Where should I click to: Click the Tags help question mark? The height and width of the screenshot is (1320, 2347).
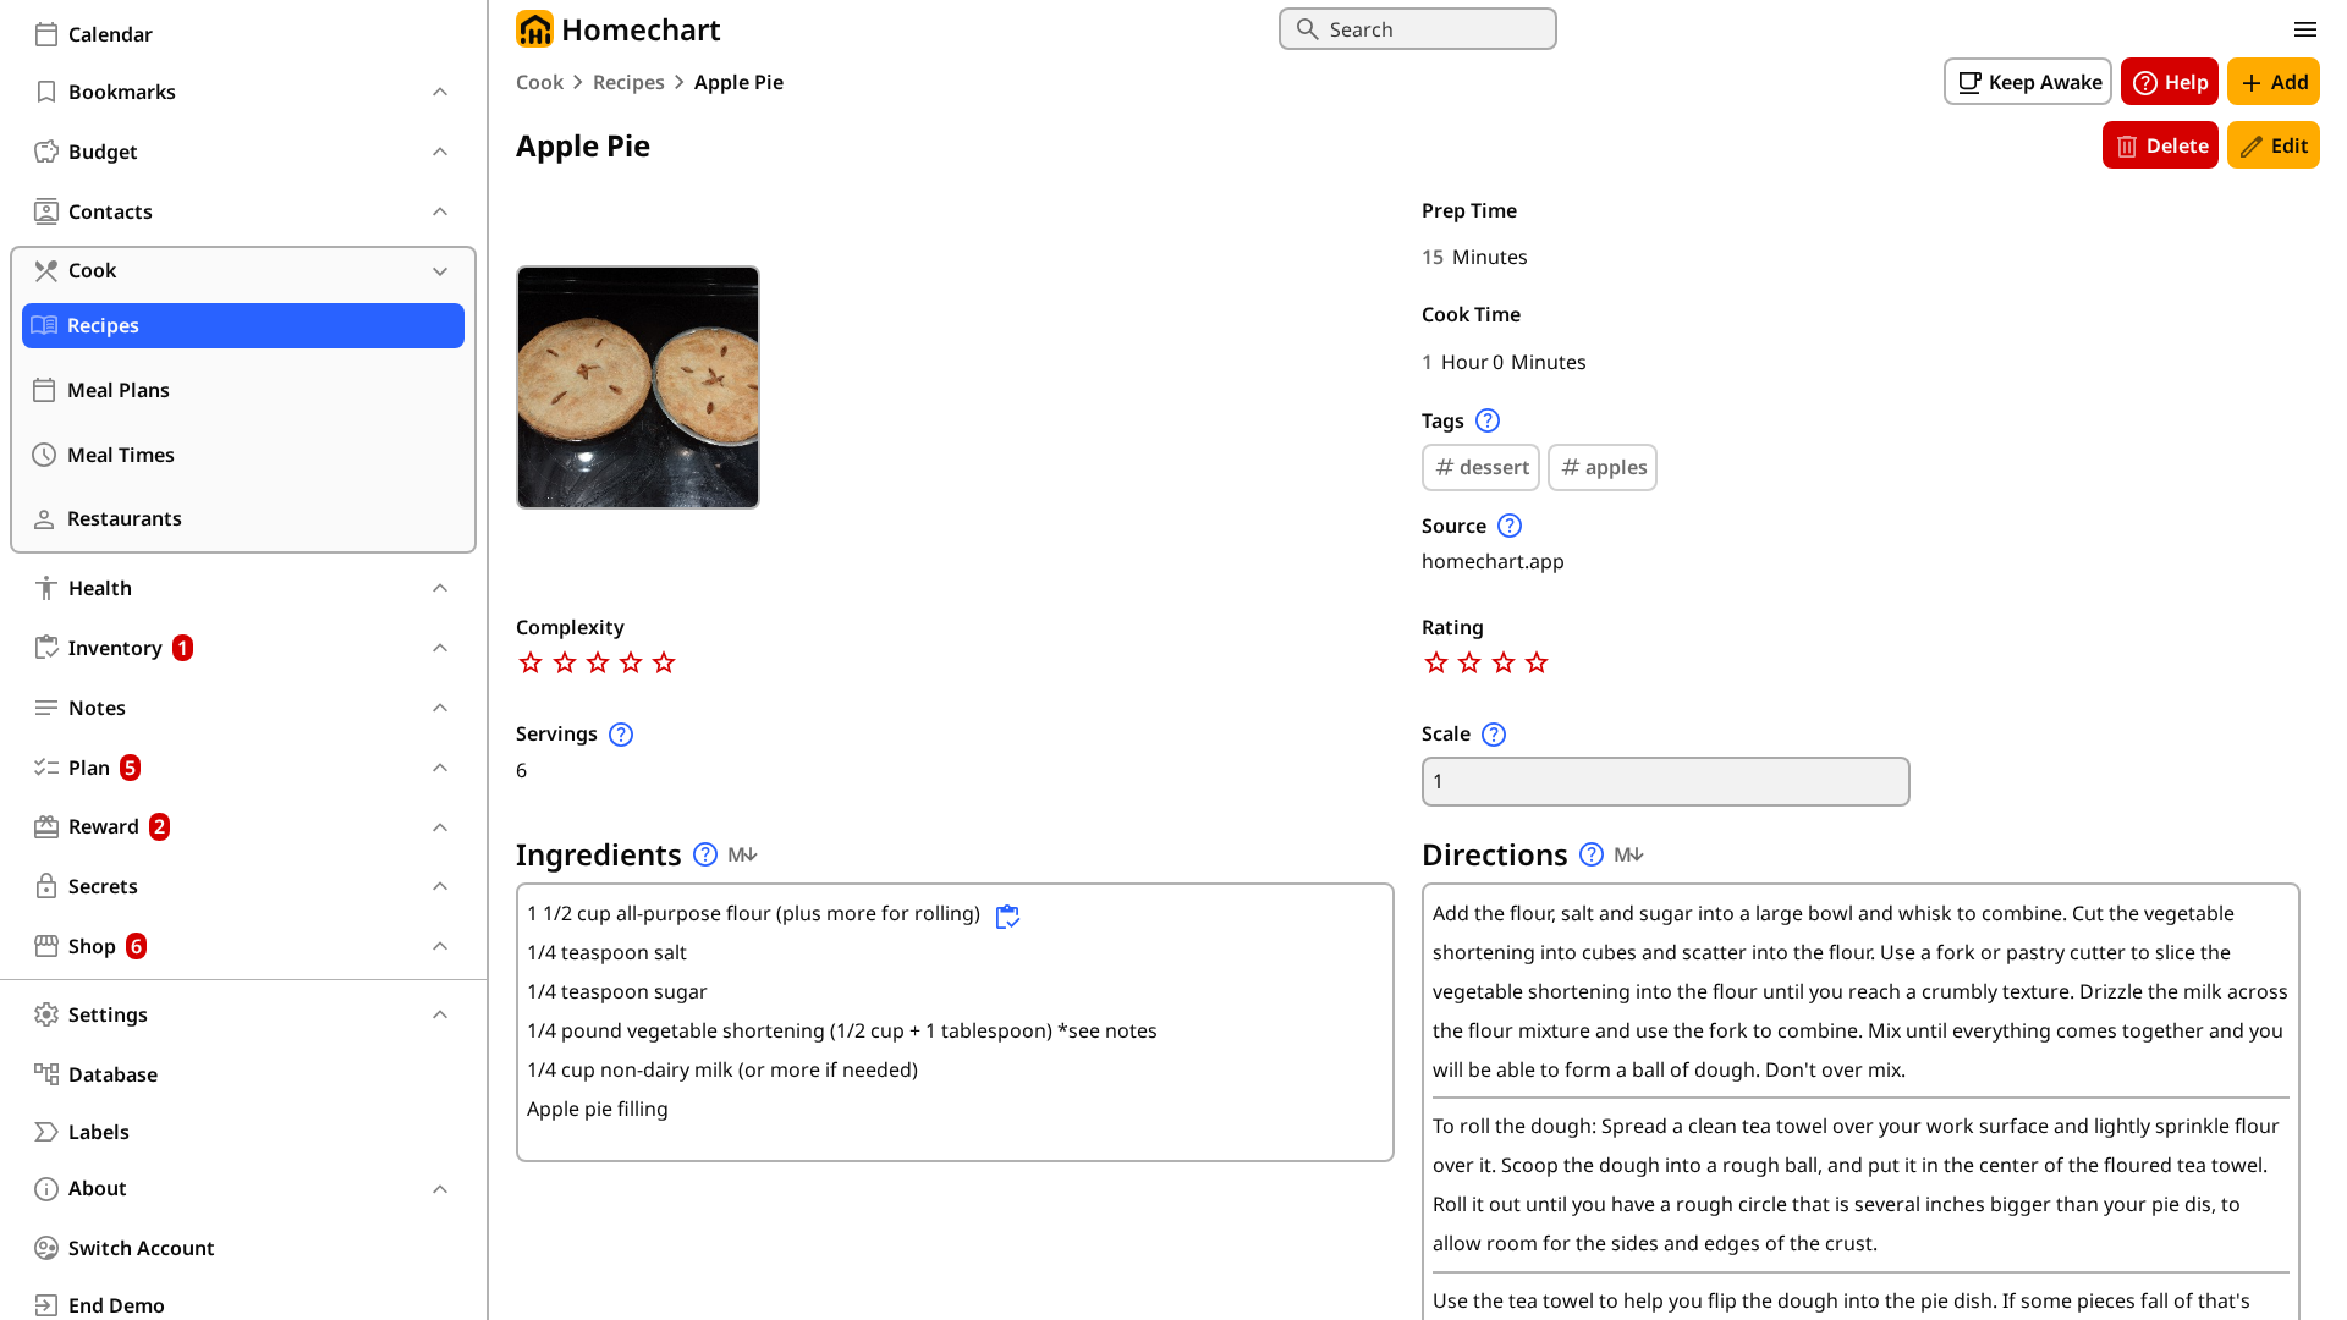pos(1487,421)
